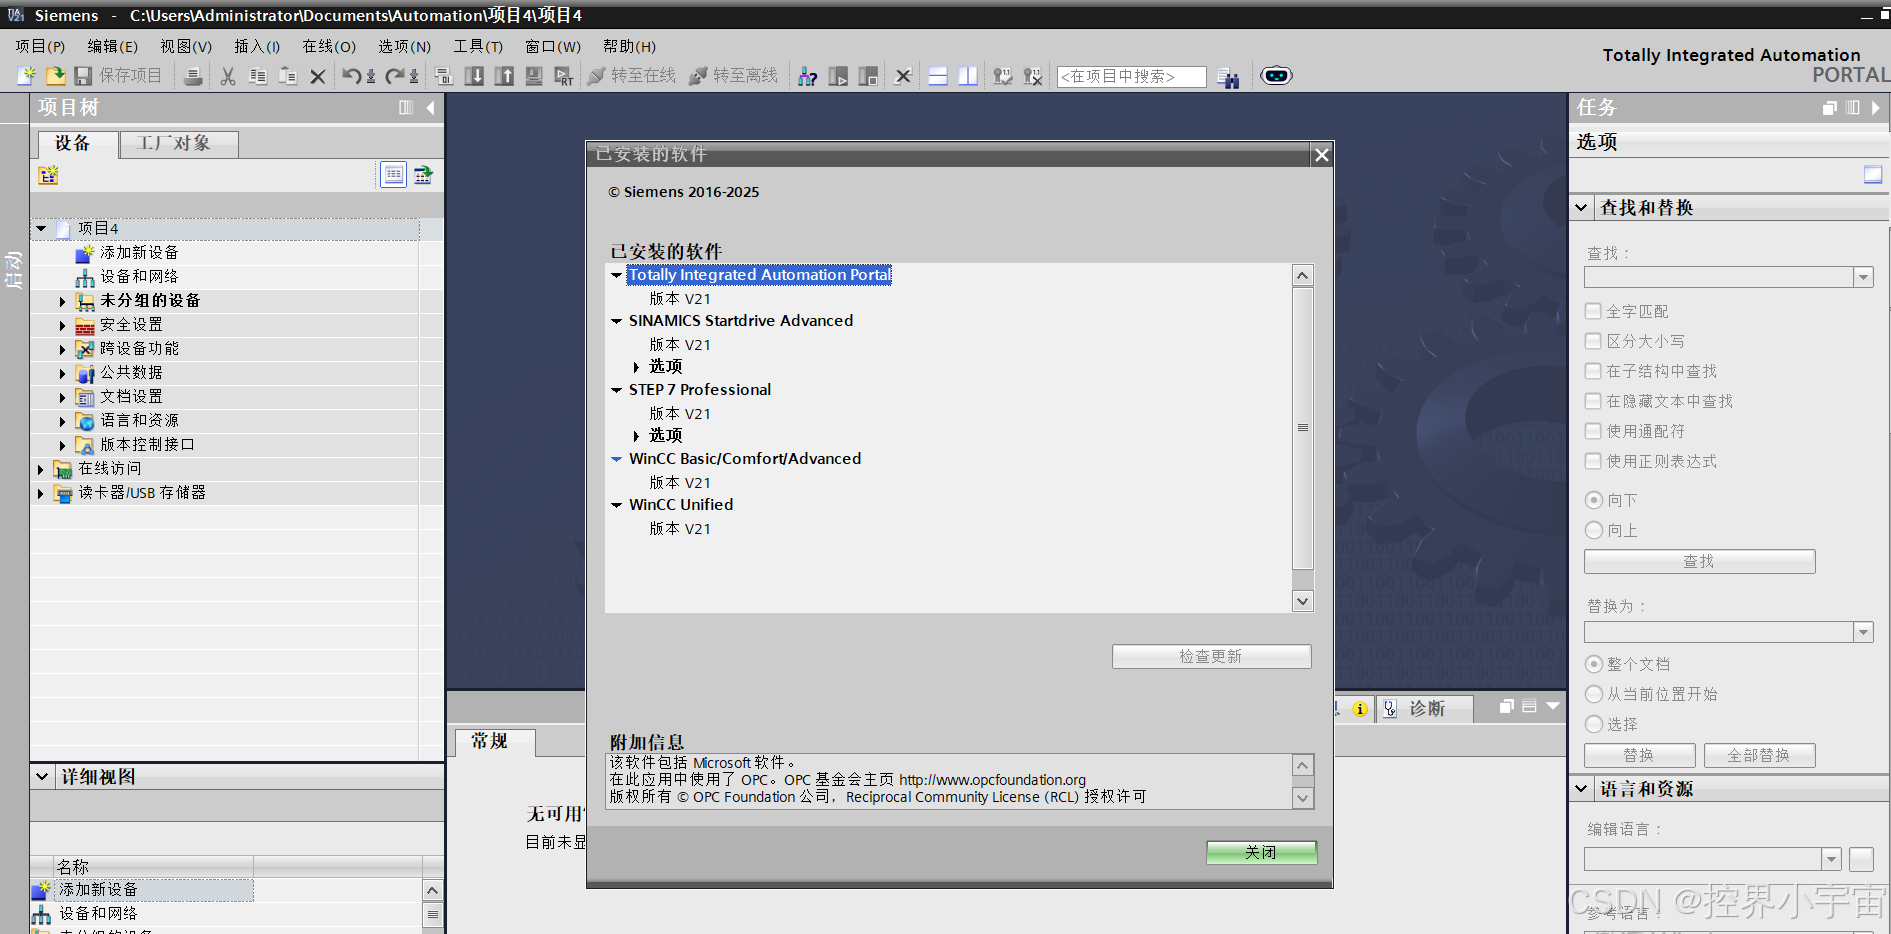Open the 项目(P) menu
Viewport: 1891px width, 934px height.
pyautogui.click(x=40, y=46)
